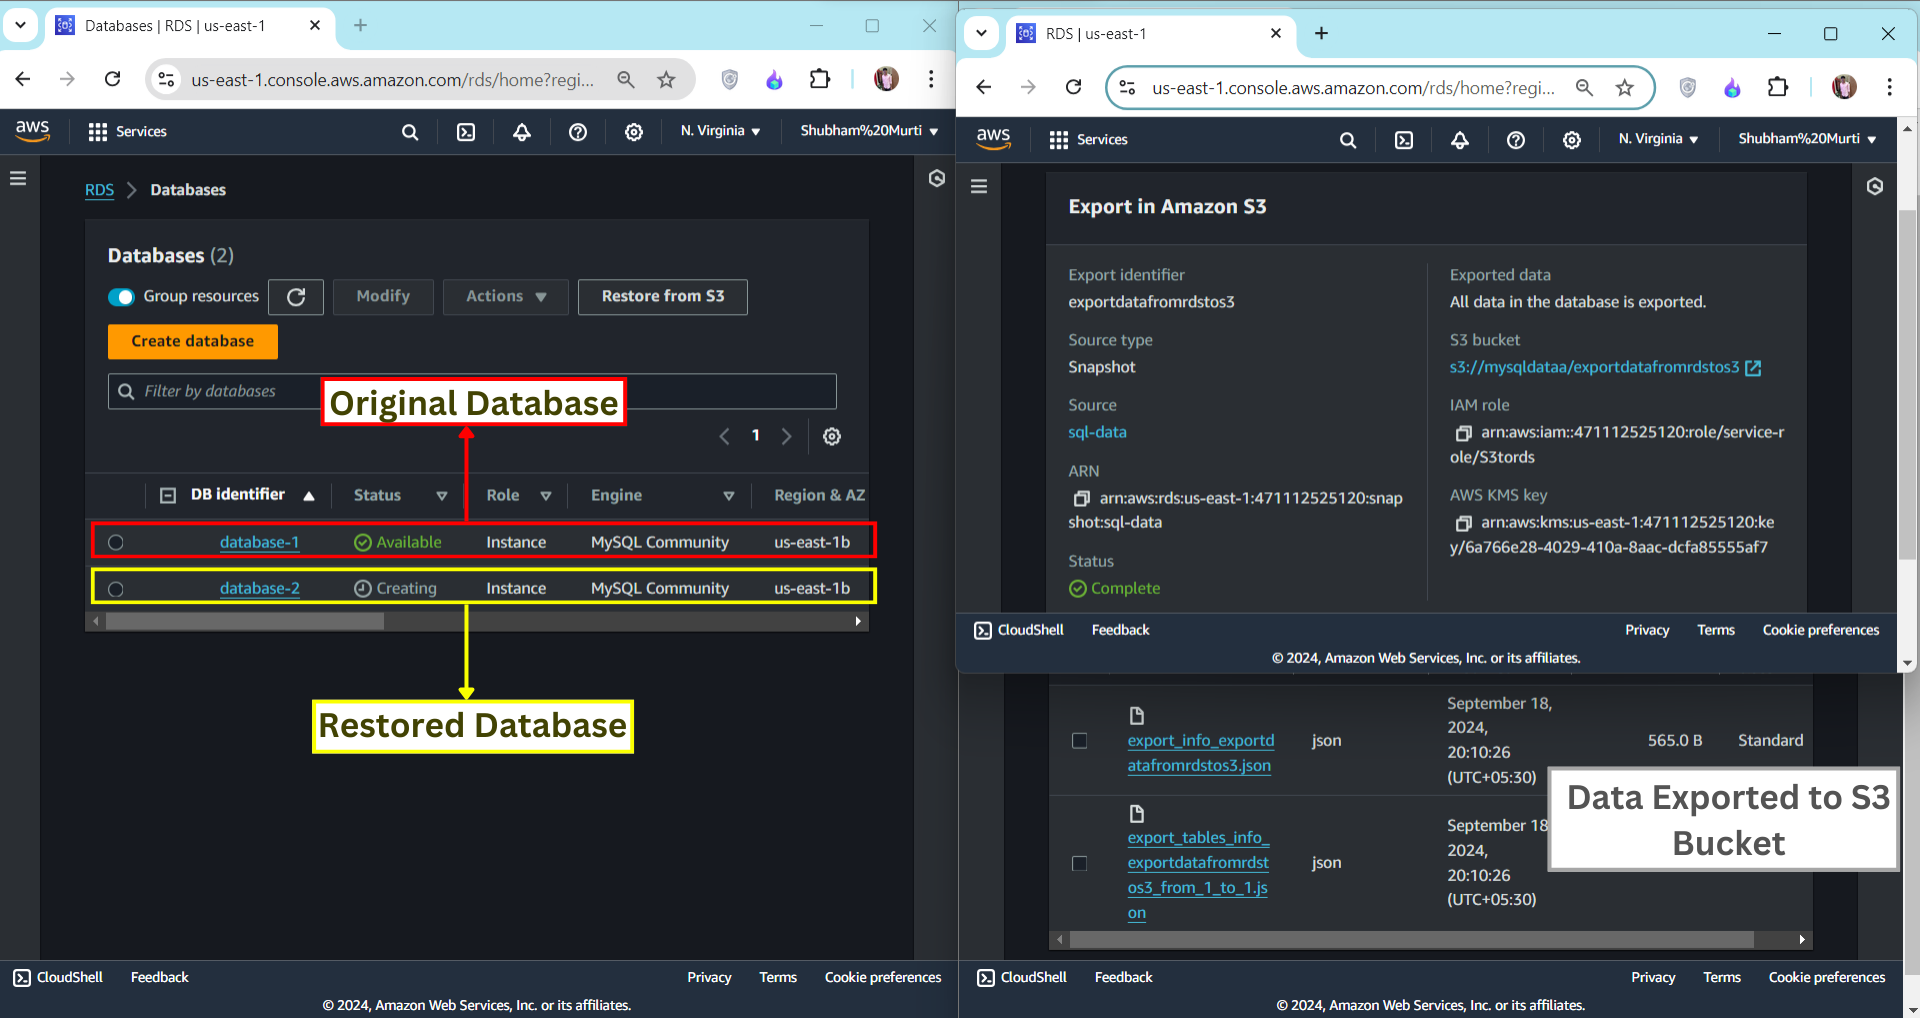Open Chrome menu in left browser

(x=931, y=79)
